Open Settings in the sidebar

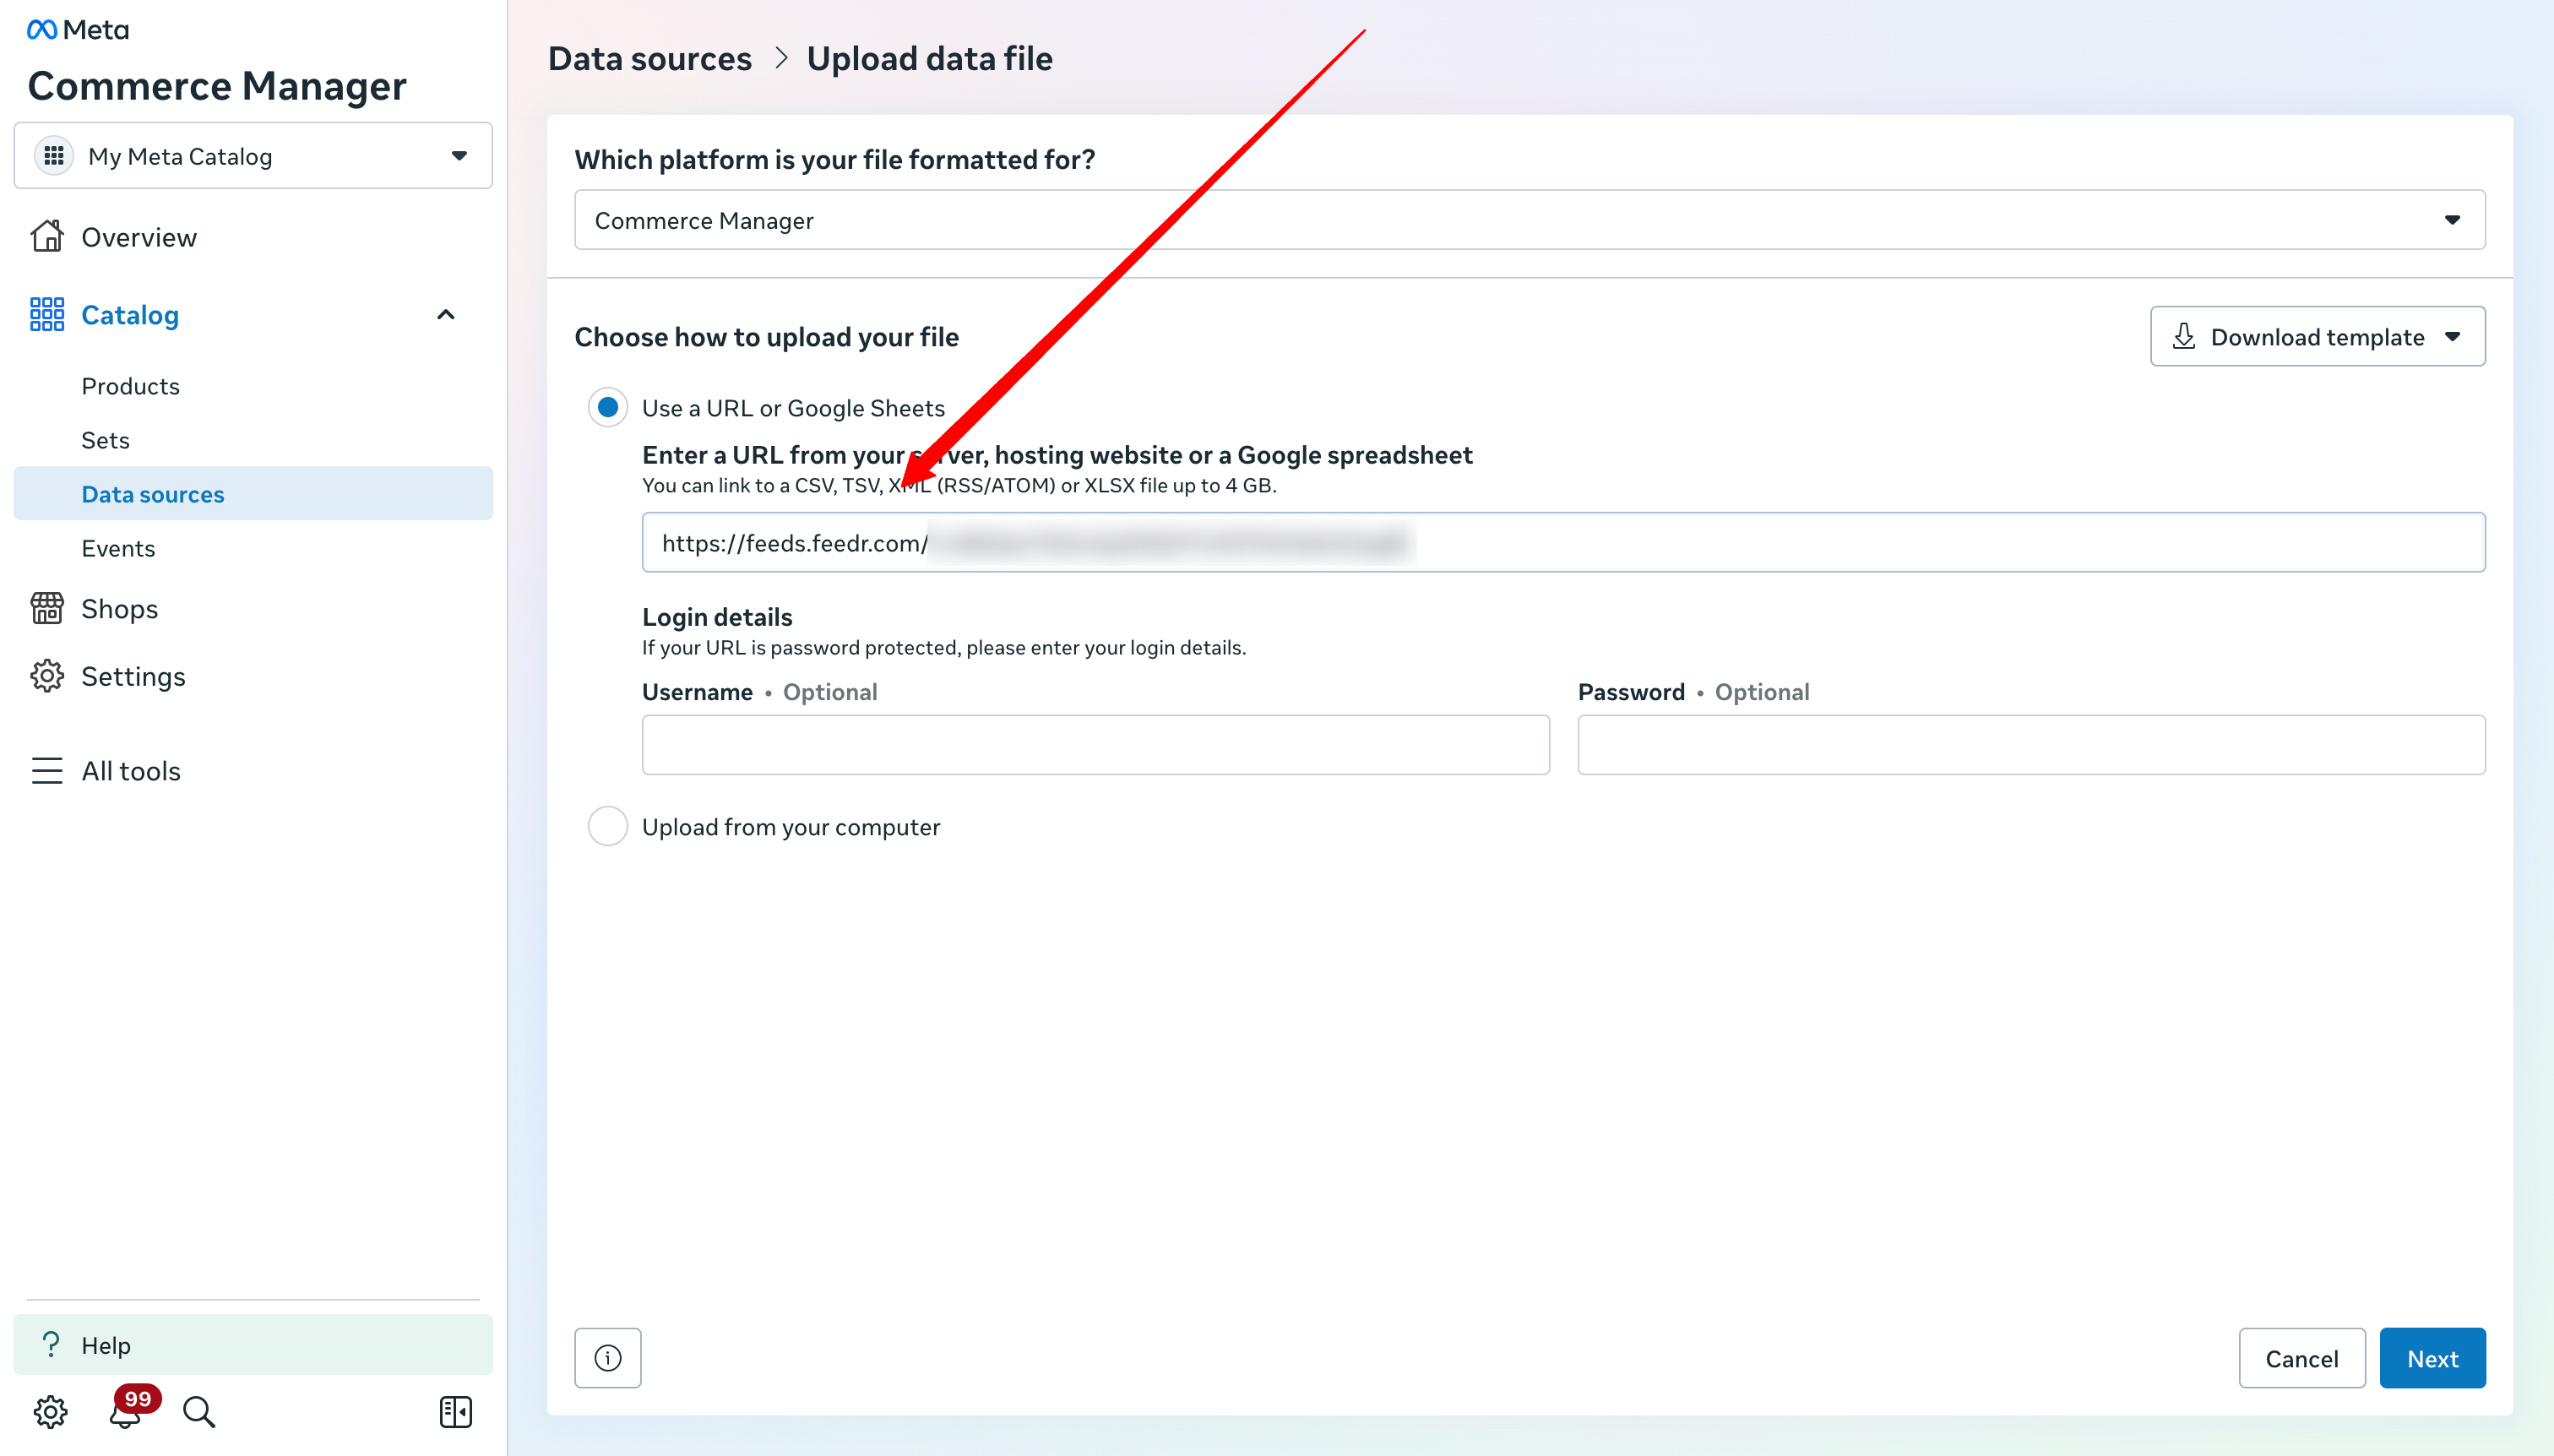click(x=133, y=677)
